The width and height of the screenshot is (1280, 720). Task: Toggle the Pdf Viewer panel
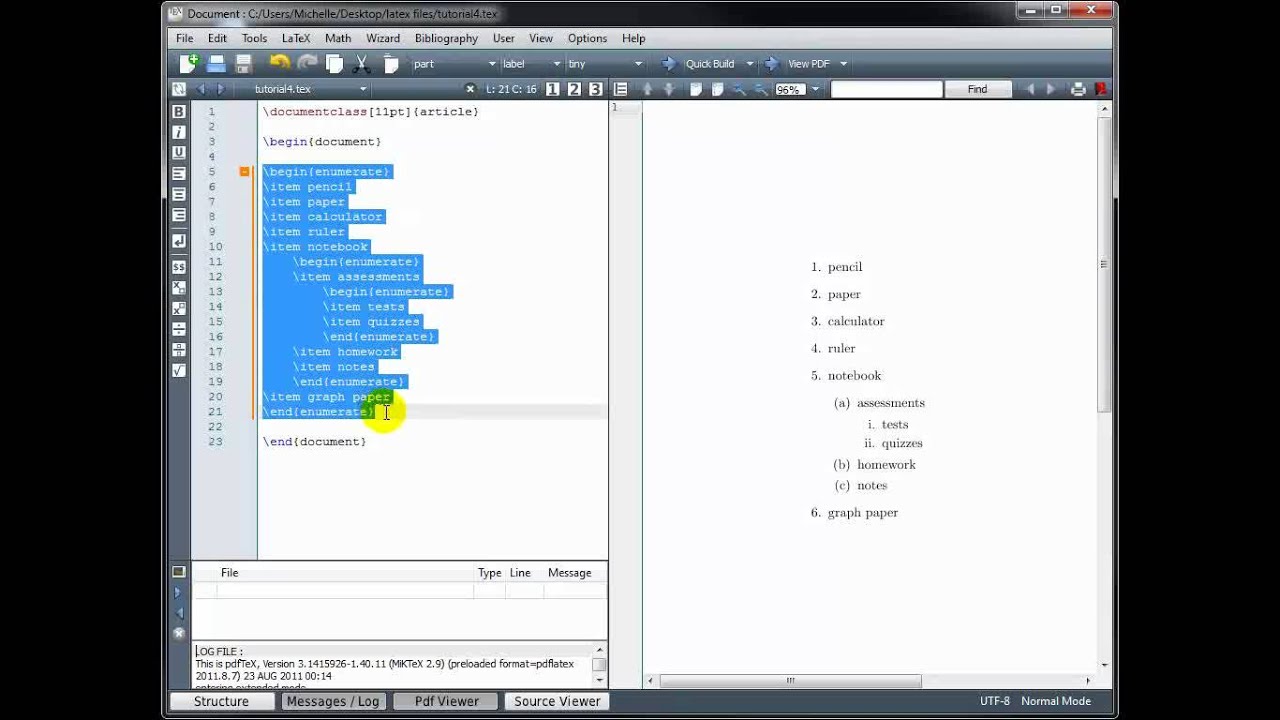click(446, 701)
